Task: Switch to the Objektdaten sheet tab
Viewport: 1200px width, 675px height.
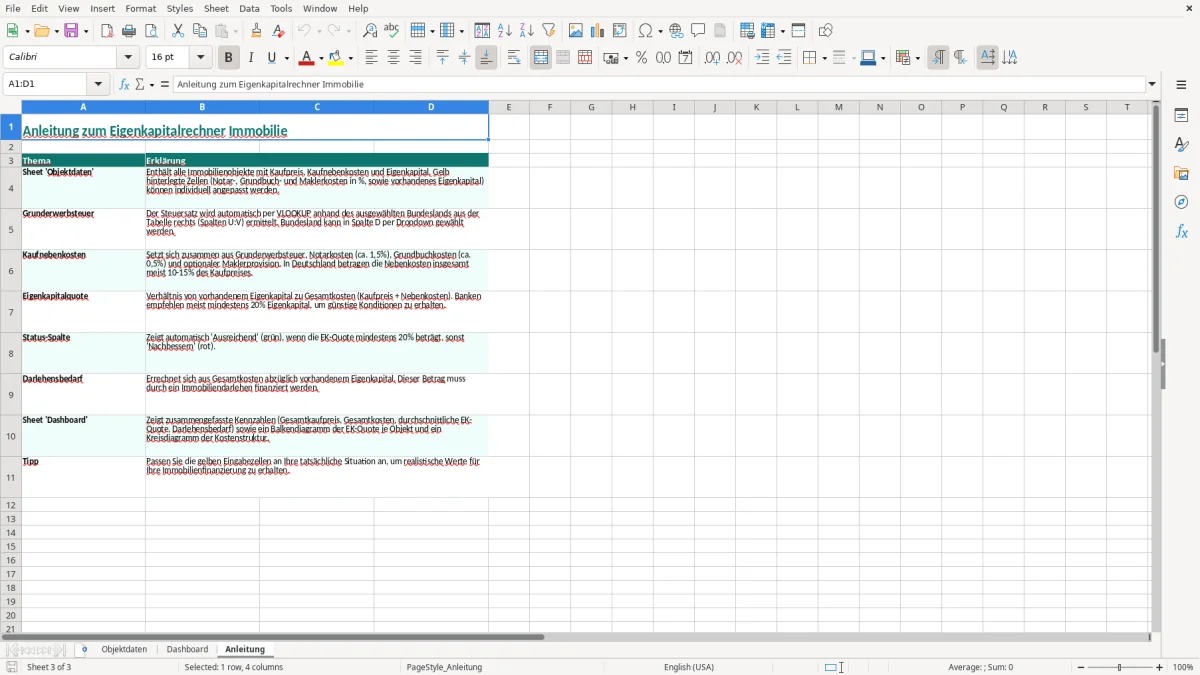Action: tap(124, 649)
